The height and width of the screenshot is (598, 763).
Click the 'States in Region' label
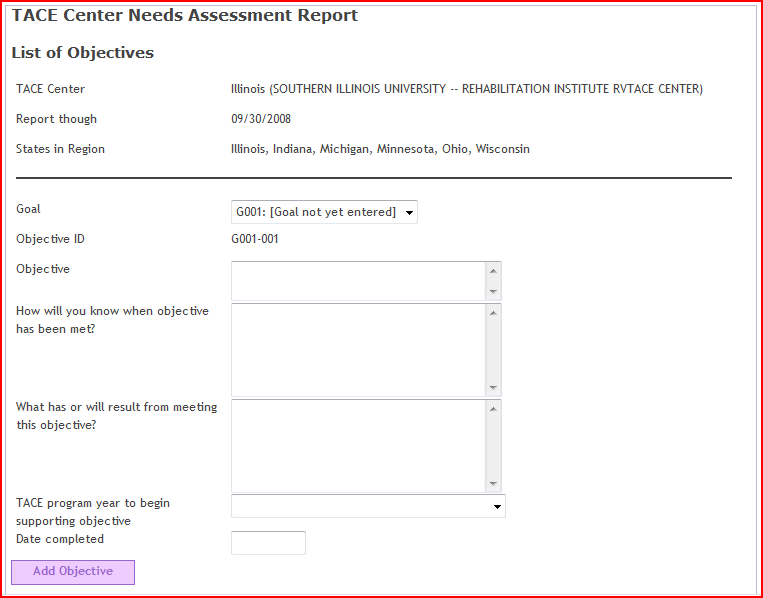click(60, 149)
